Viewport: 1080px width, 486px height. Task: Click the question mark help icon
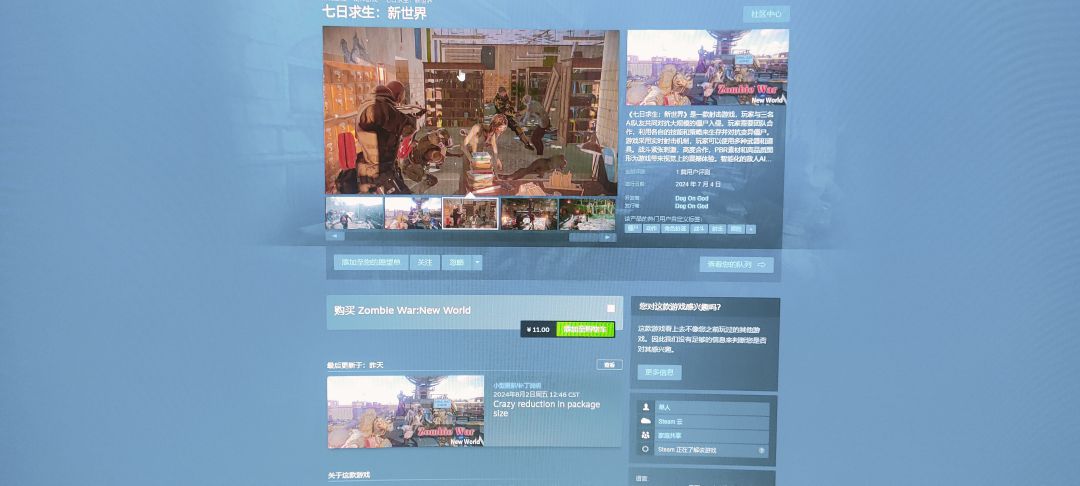point(761,450)
